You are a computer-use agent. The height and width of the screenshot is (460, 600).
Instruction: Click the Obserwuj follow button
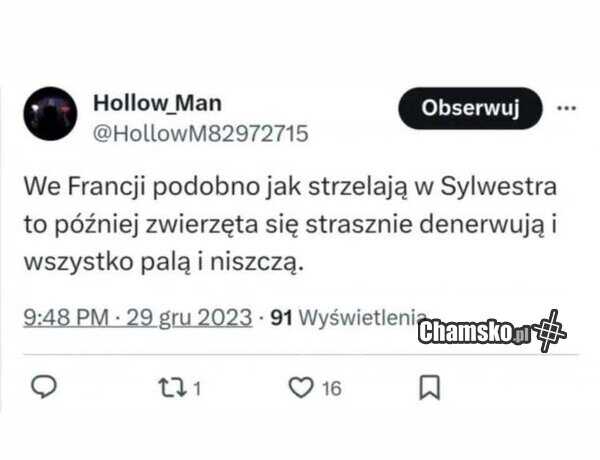point(470,108)
